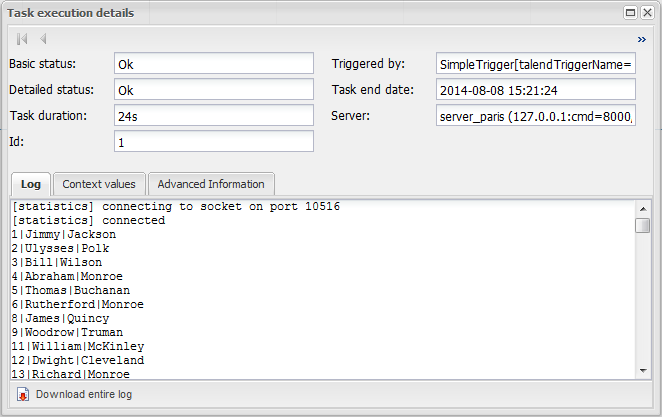Focus the Task duration field

213,116
